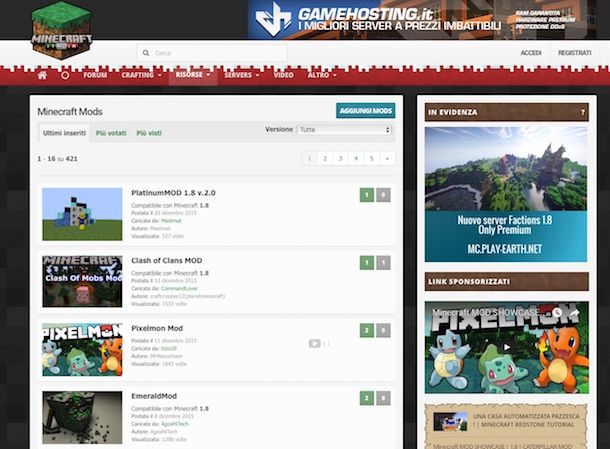
Task: Downvote EmeraldMod
Action: 383,398
